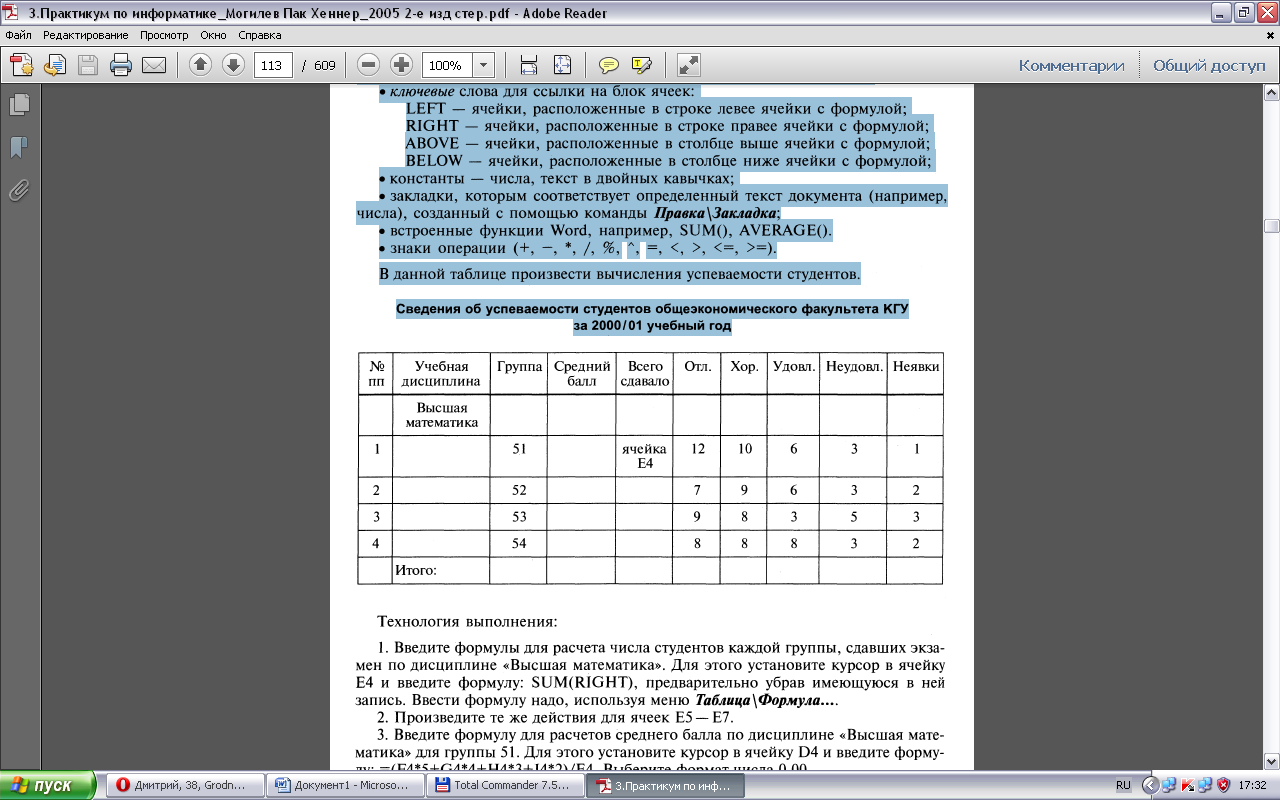Click the Email envelope icon
The image size is (1280, 800).
pyautogui.click(x=154, y=66)
